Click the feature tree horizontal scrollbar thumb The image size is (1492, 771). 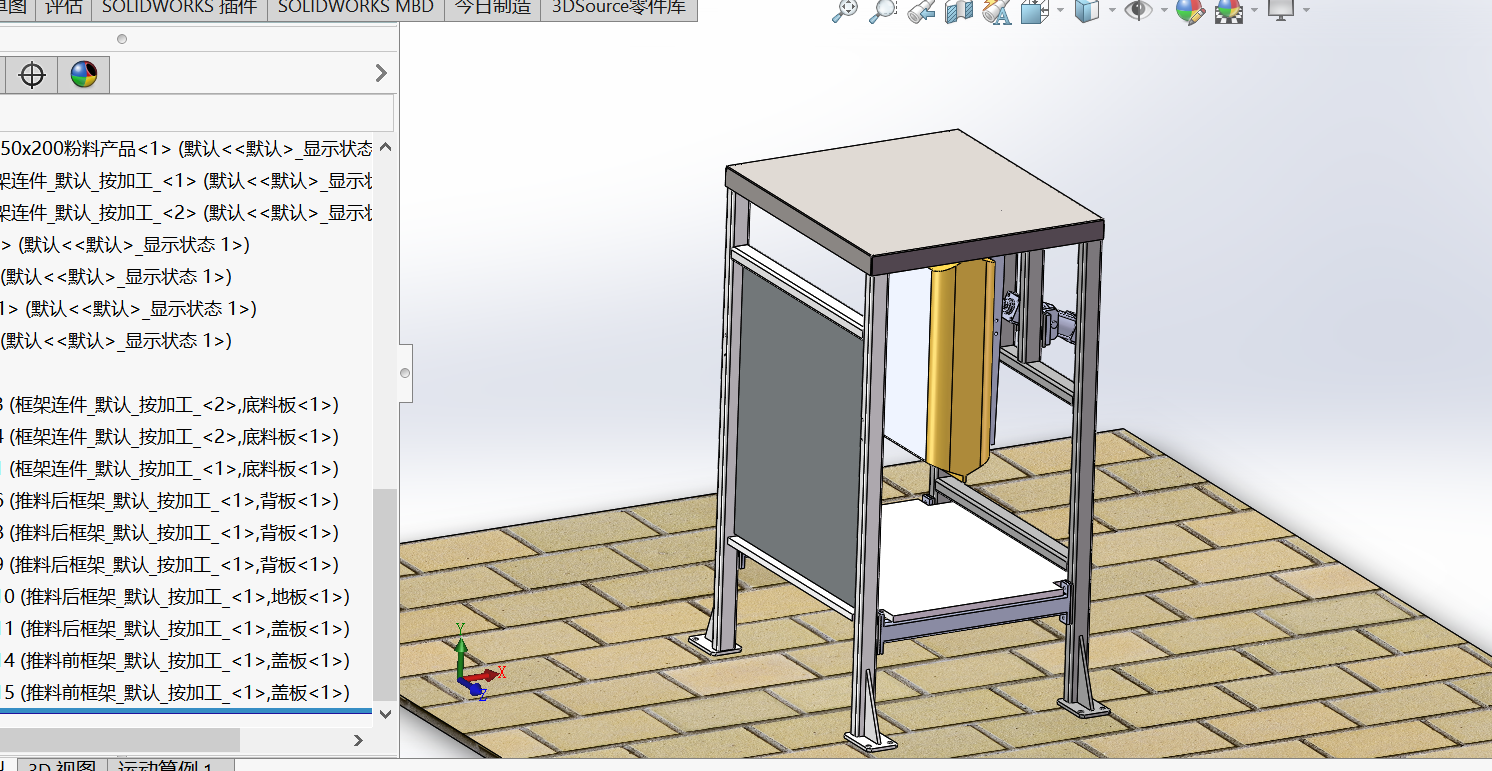pyautogui.click(x=120, y=740)
